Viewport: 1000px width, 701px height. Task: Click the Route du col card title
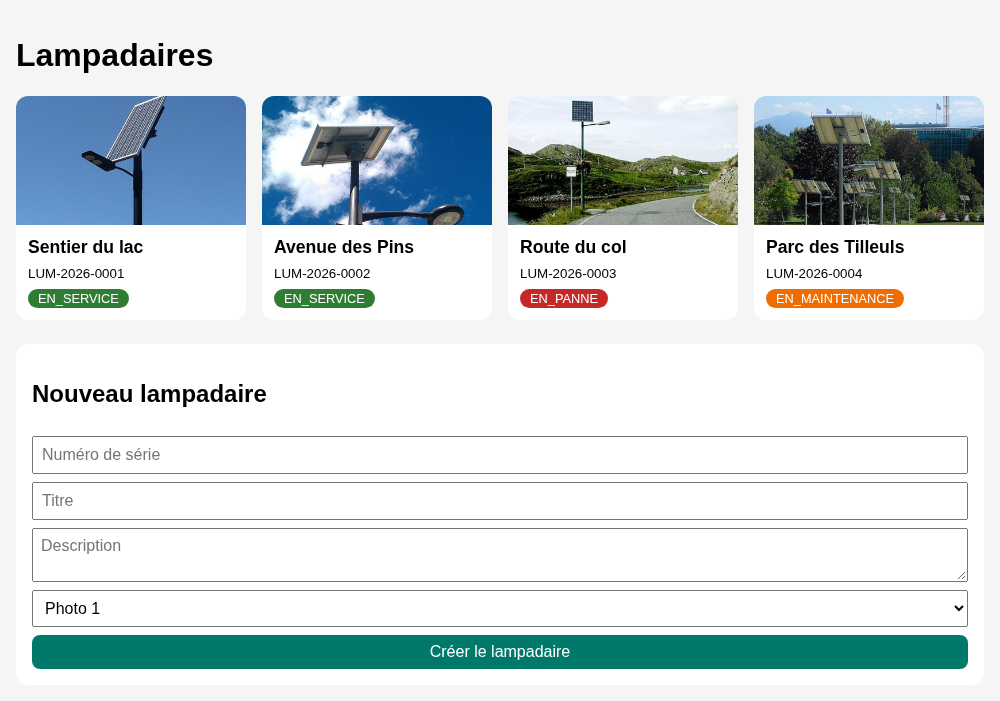[x=573, y=247]
